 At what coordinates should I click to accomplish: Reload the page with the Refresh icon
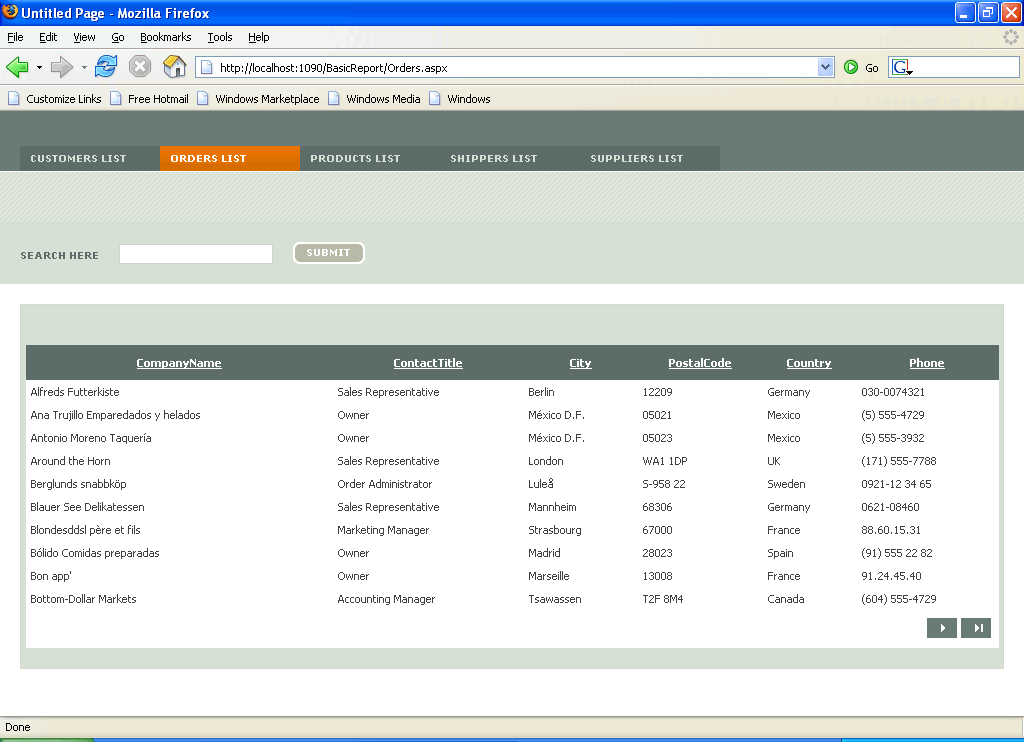click(x=106, y=67)
